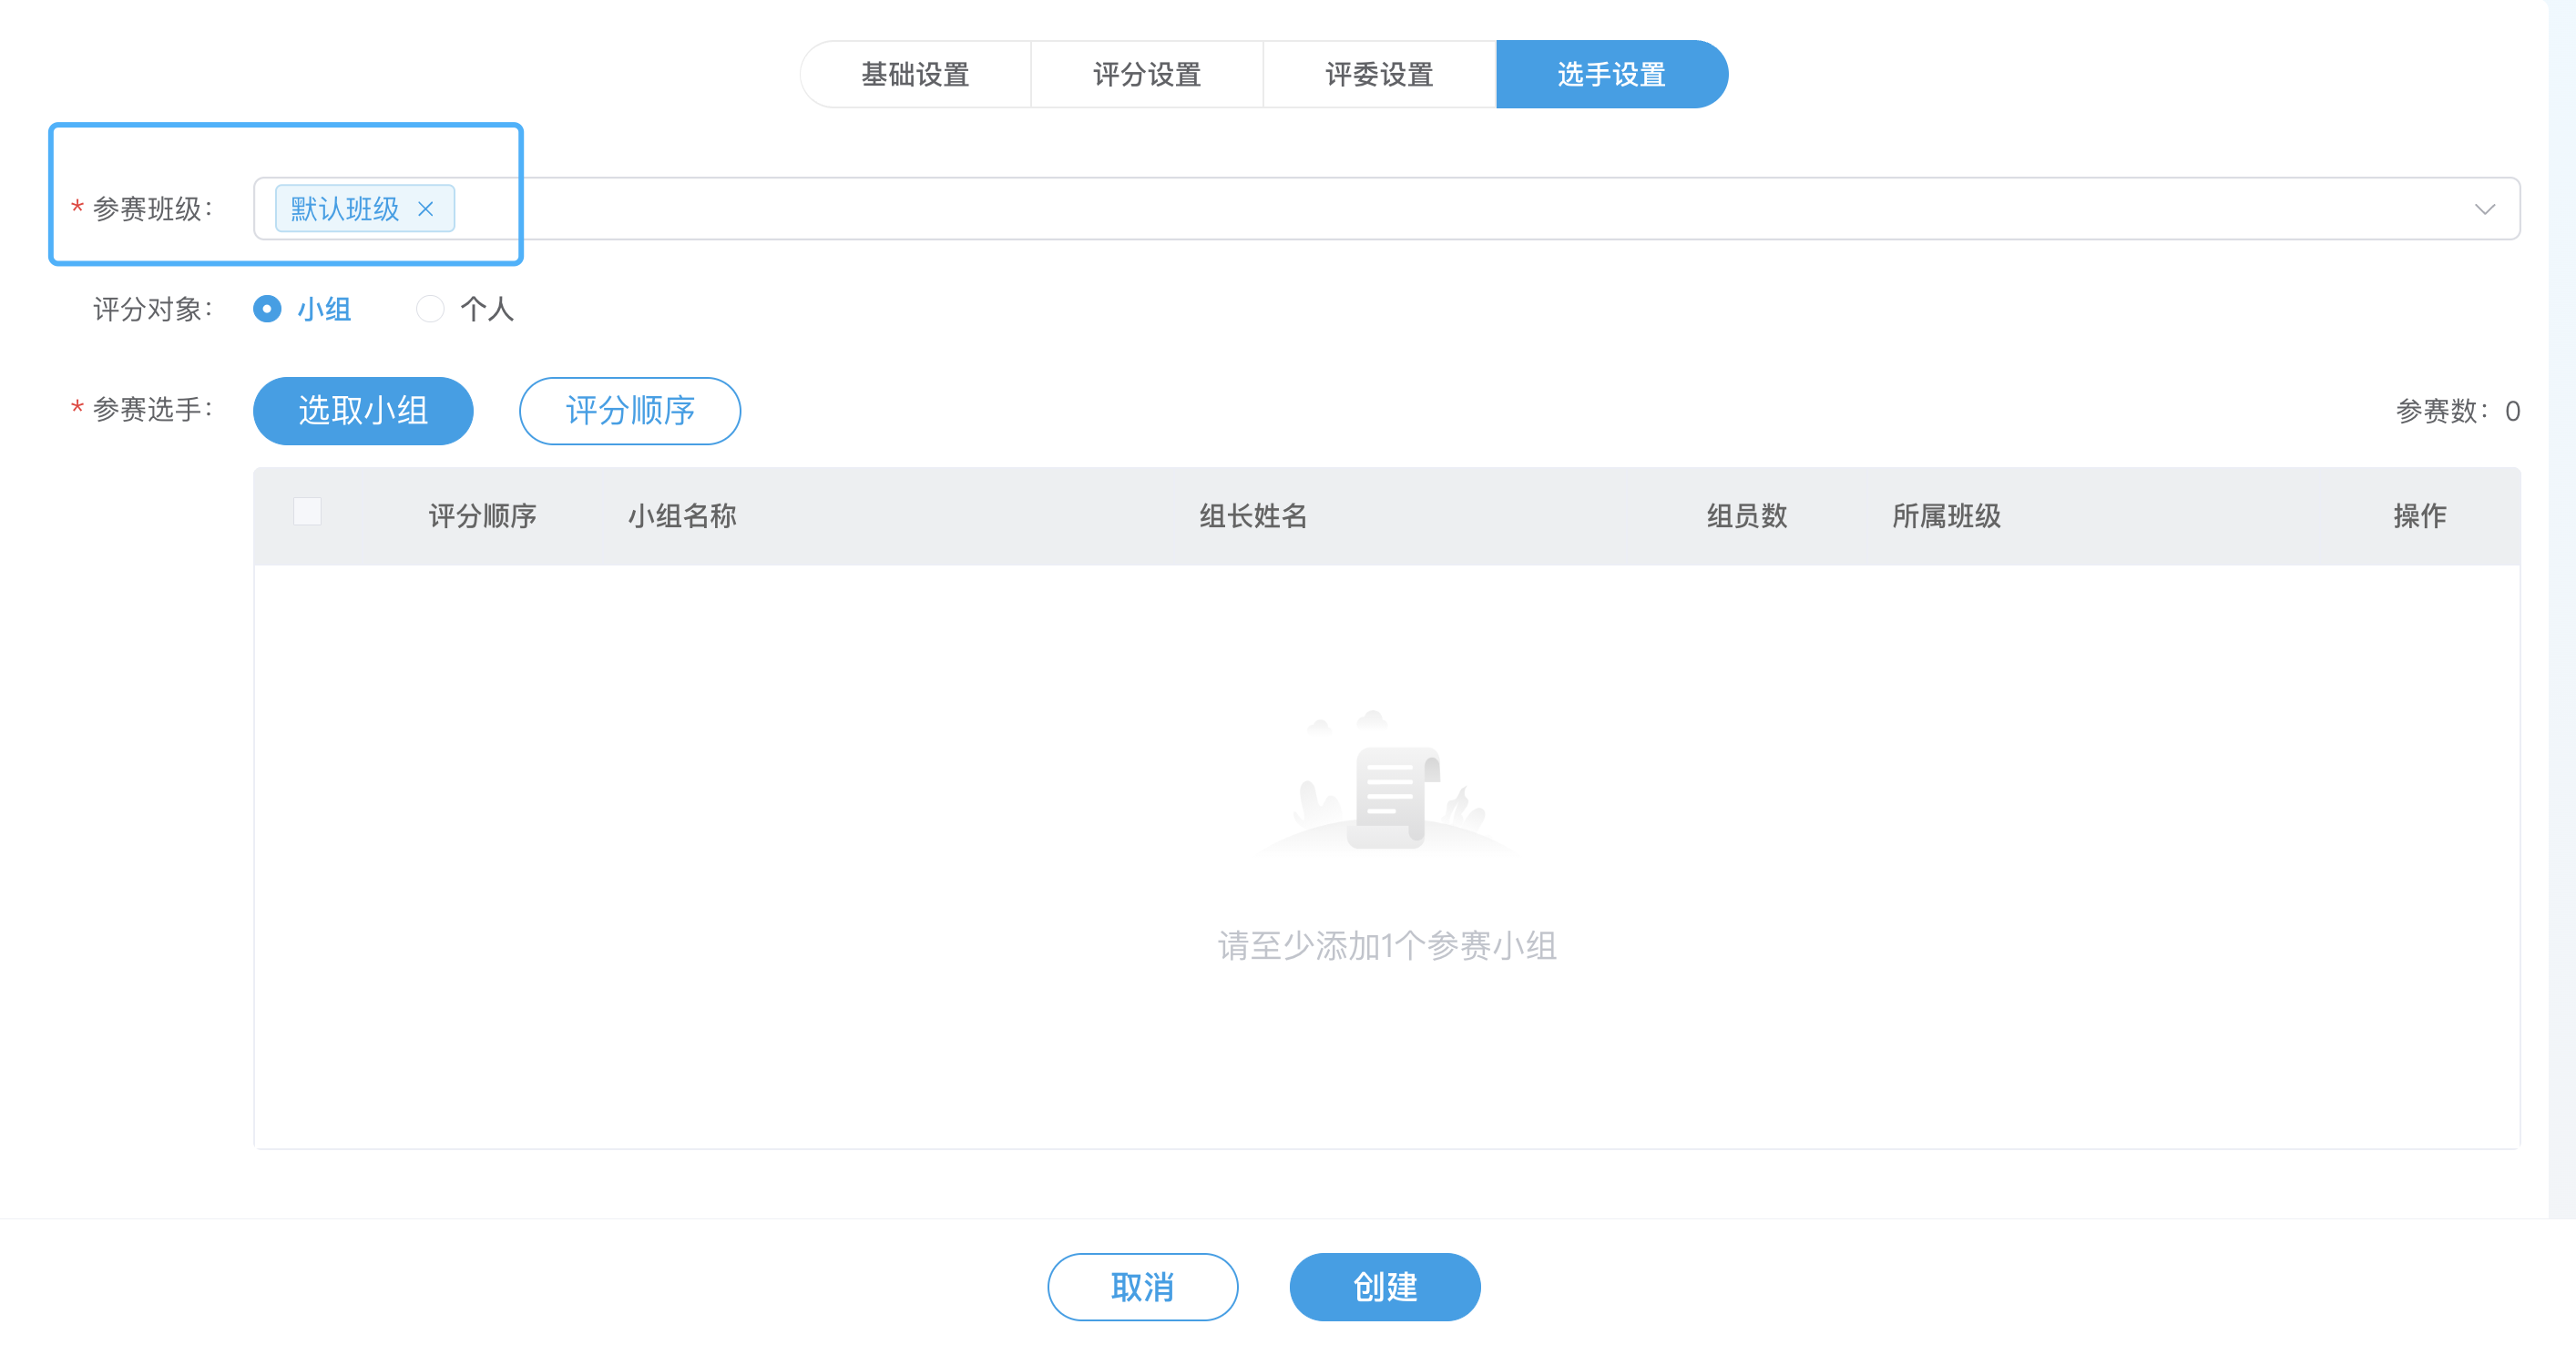Click the 所属班级 column header
The height and width of the screenshot is (1355, 2576).
[x=1947, y=516]
